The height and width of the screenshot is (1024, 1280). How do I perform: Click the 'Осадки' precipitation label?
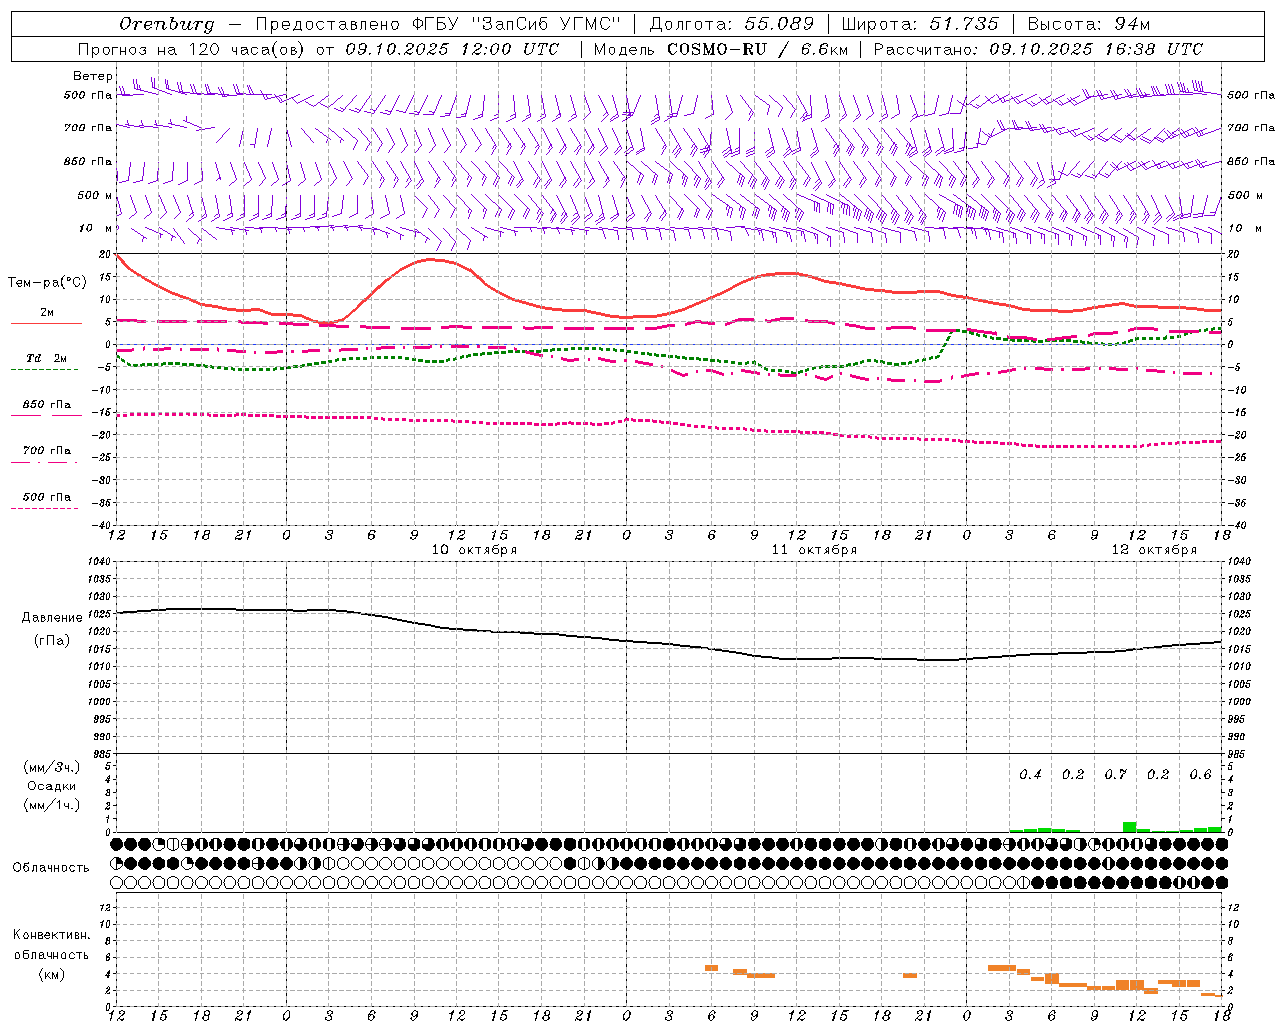point(52,786)
